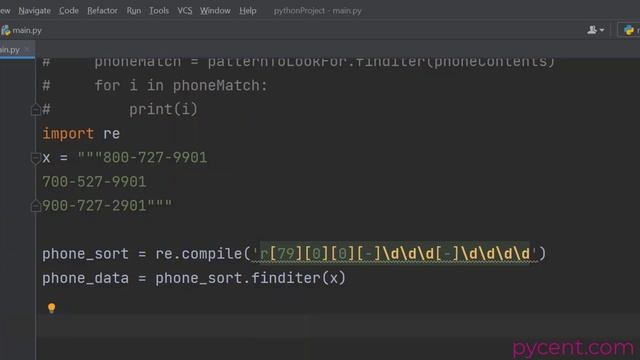640x360 pixels.
Task: Click the line 700-527-9901
Action: [94, 182]
